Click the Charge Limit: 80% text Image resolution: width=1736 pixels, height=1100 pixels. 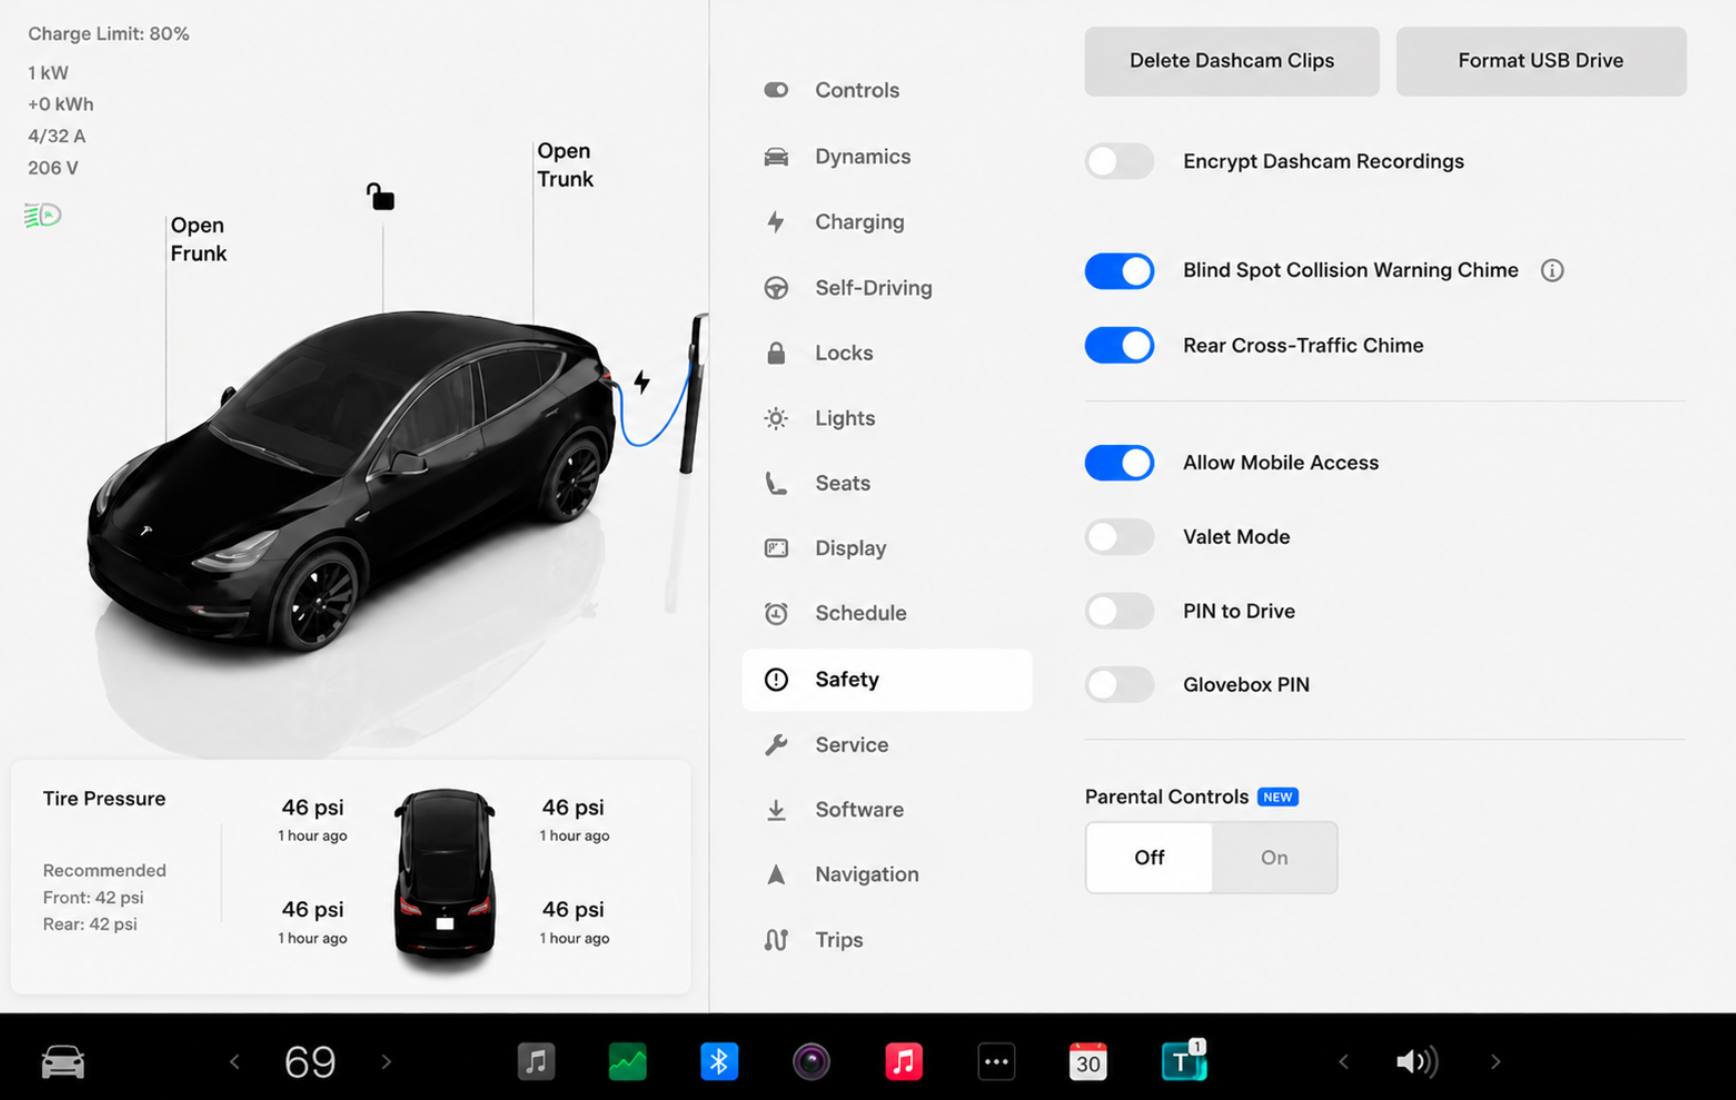point(108,34)
